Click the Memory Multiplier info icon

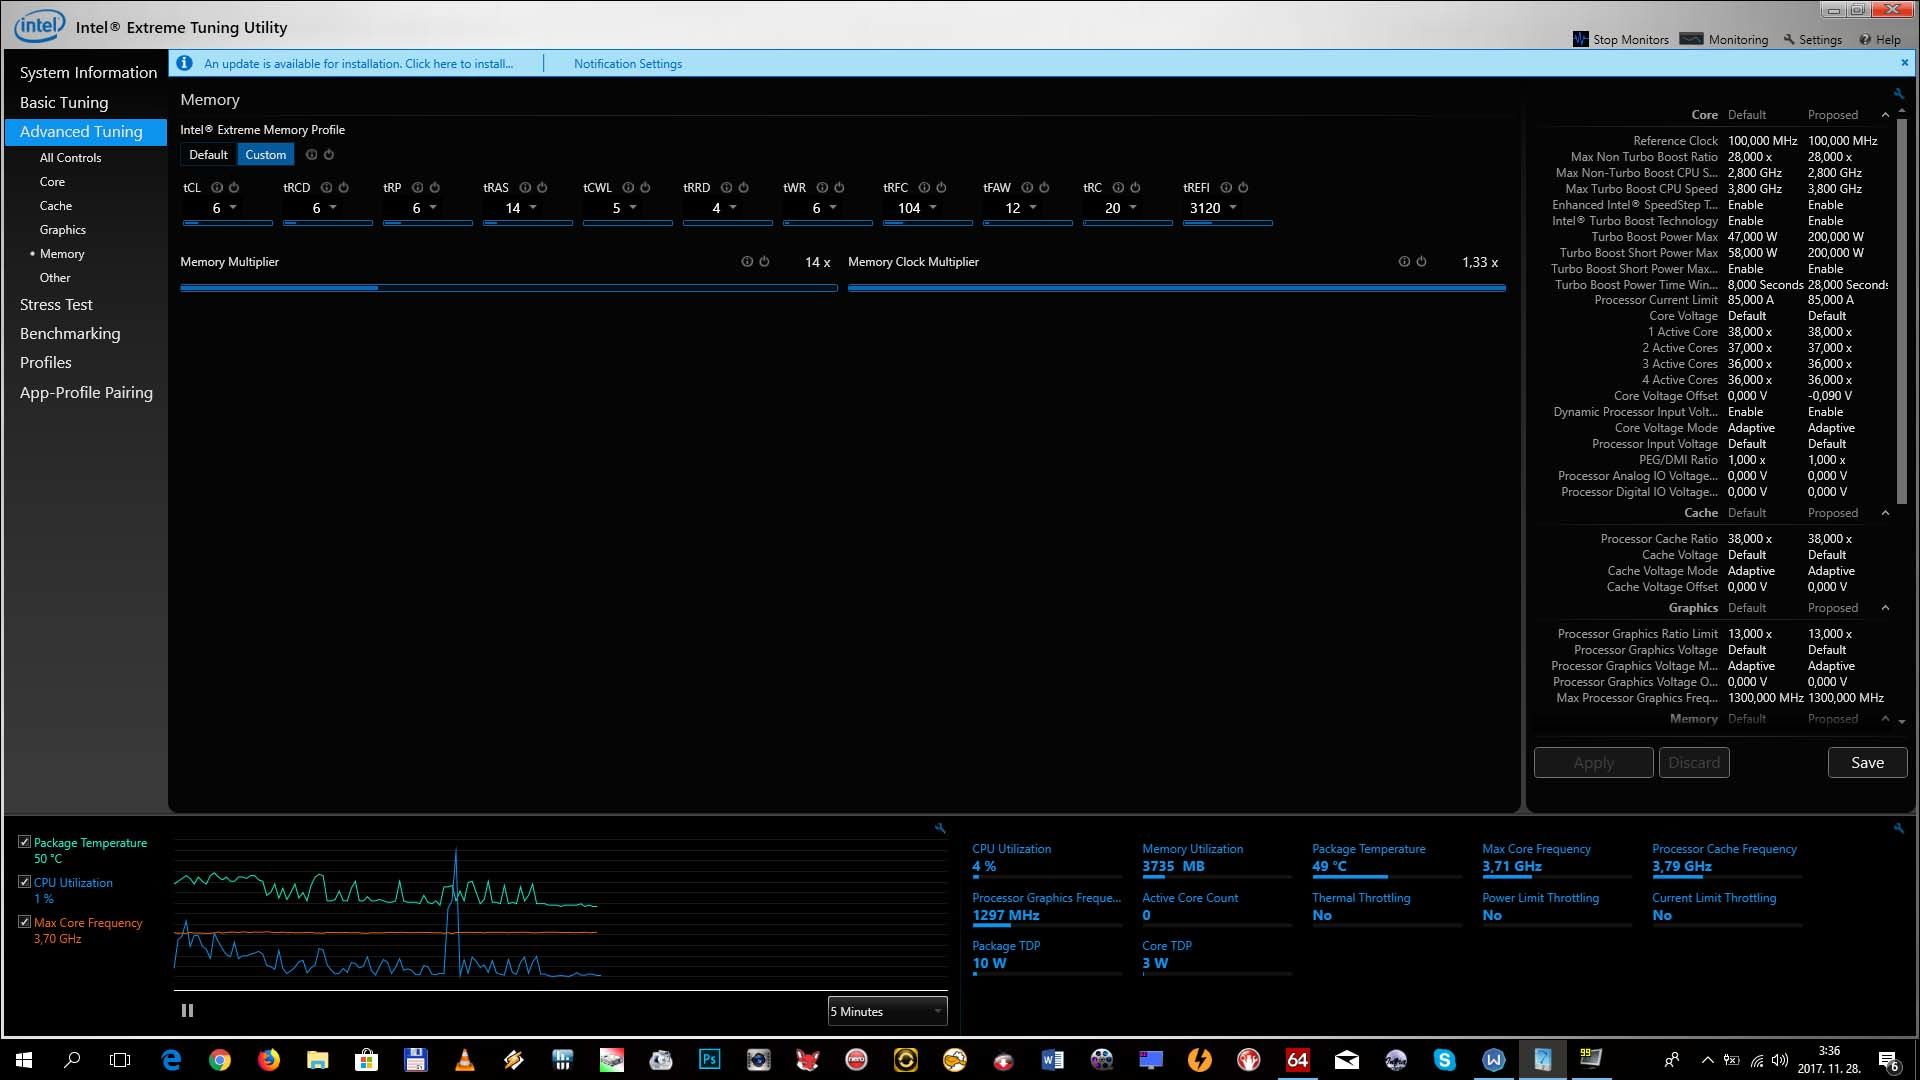747,262
